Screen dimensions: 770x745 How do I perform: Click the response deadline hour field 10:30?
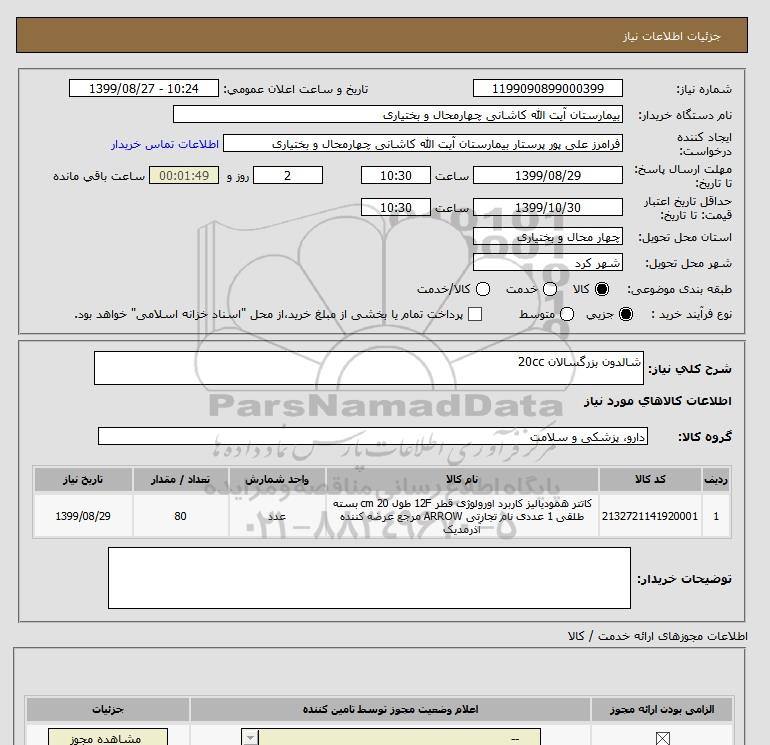pos(396,175)
